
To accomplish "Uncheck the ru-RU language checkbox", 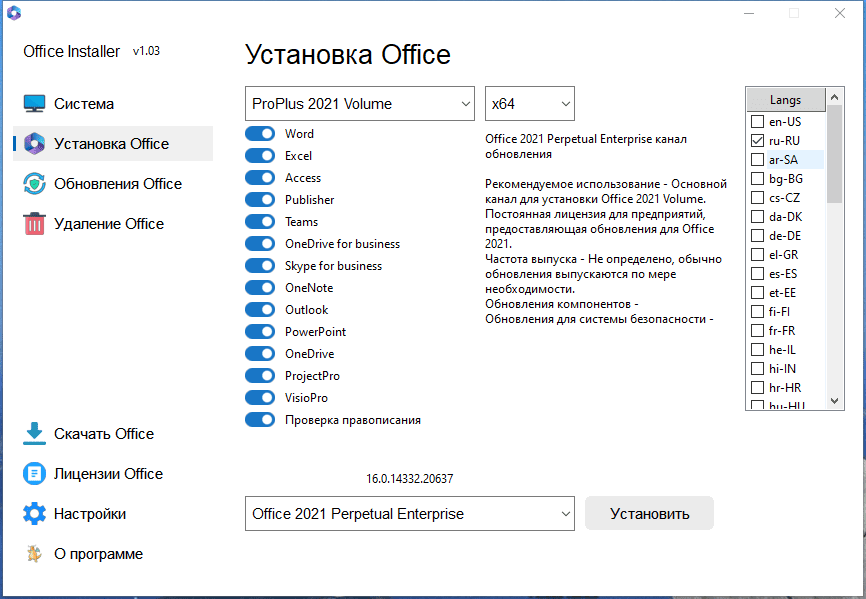I will (758, 140).
